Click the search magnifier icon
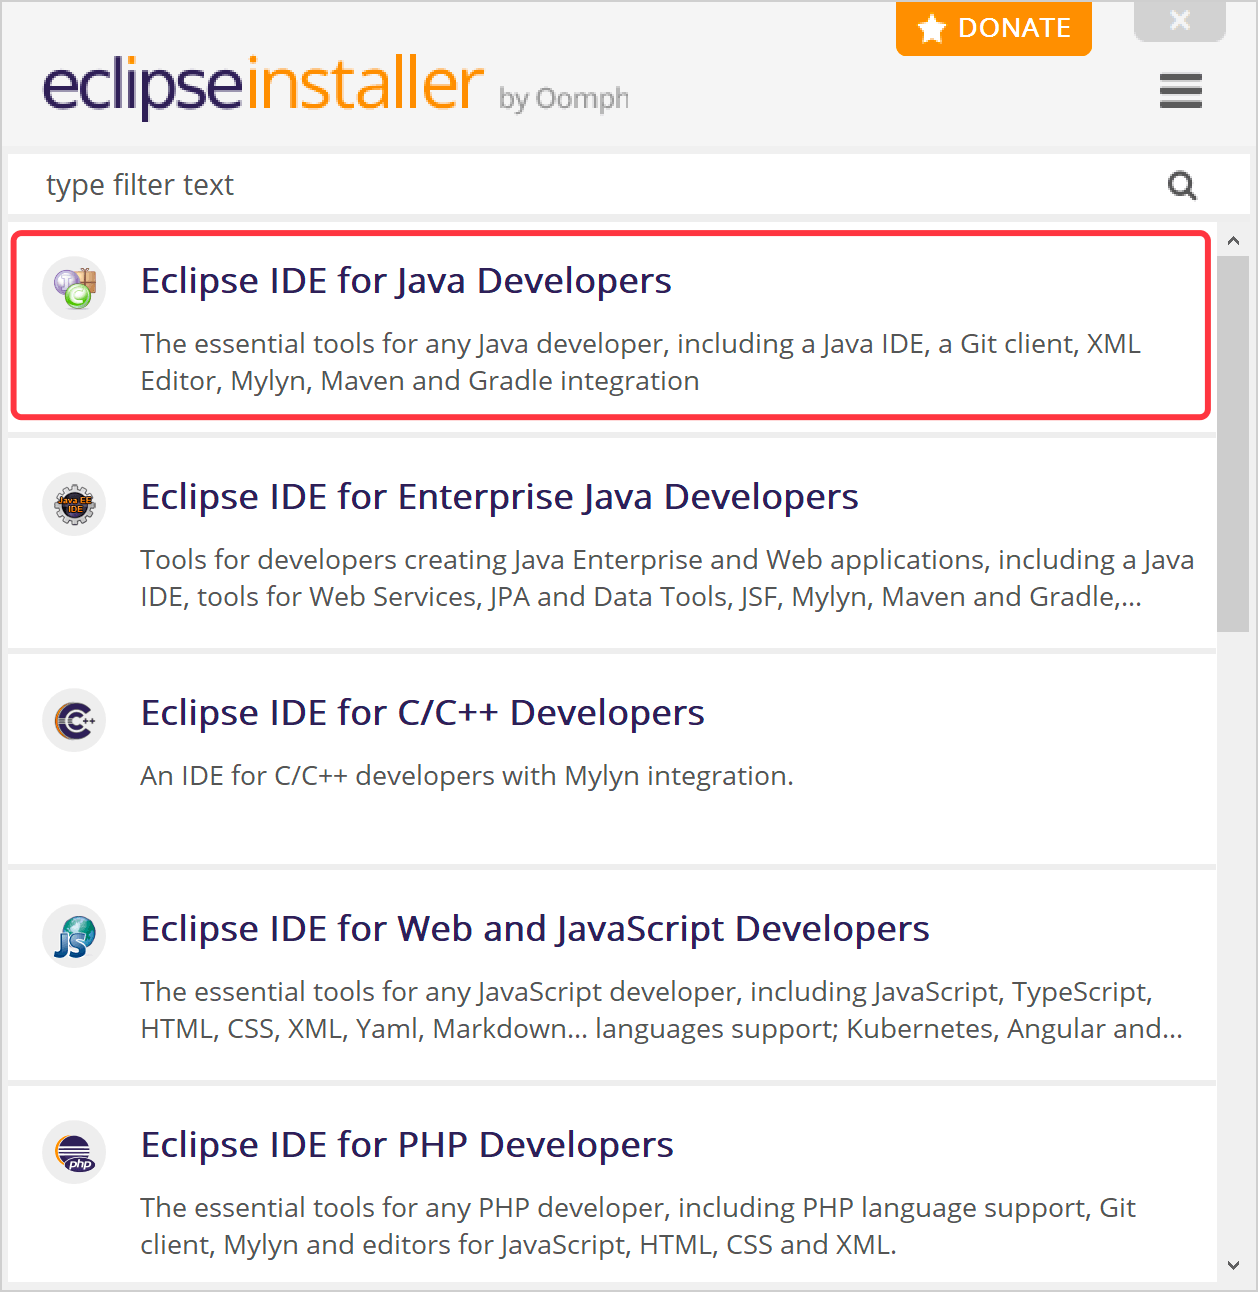The image size is (1258, 1292). 1182,185
